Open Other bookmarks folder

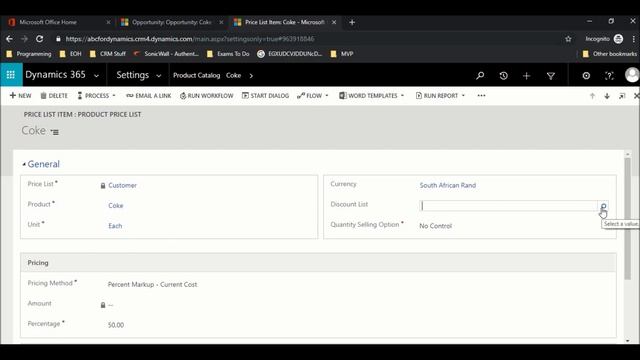click(x=610, y=54)
